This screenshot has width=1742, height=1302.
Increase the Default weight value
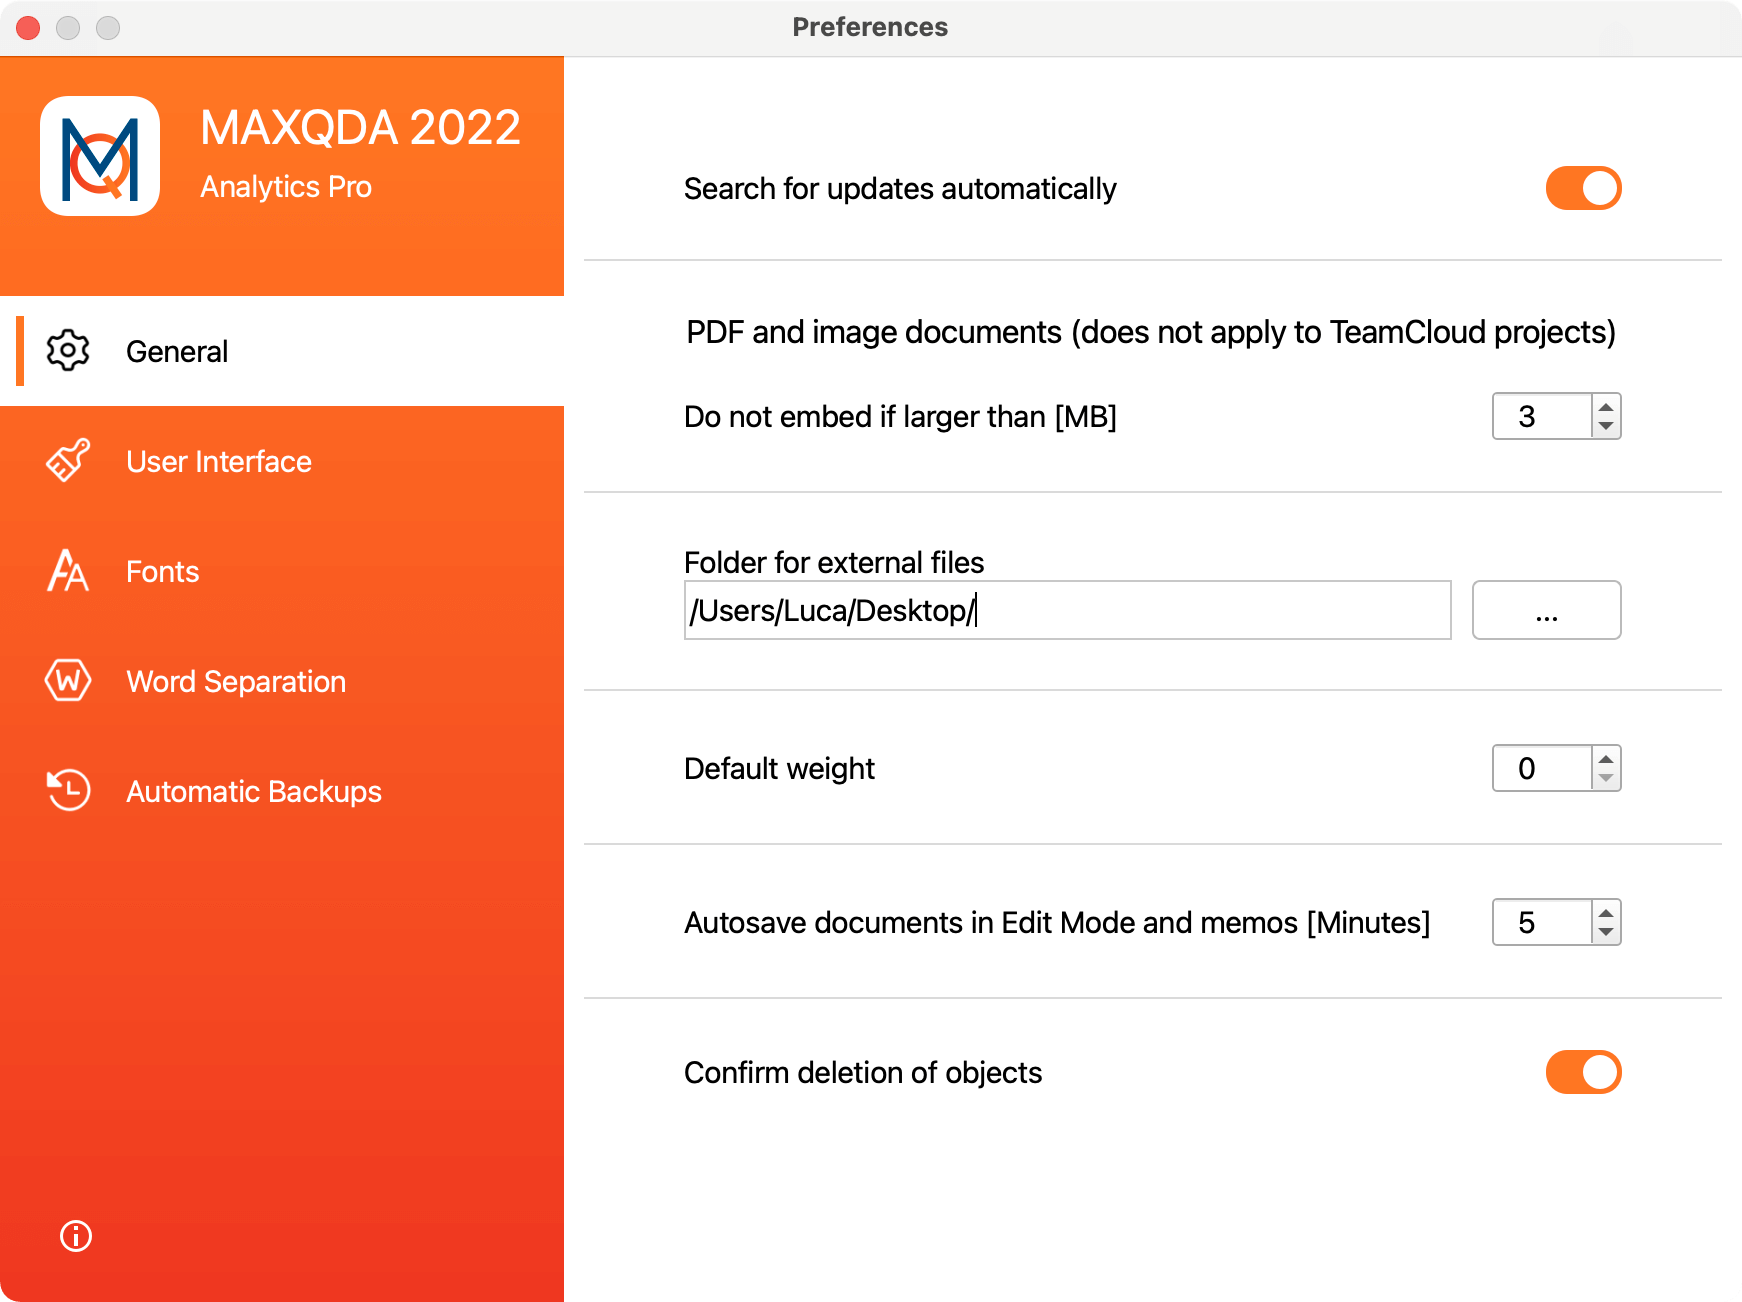tap(1606, 758)
